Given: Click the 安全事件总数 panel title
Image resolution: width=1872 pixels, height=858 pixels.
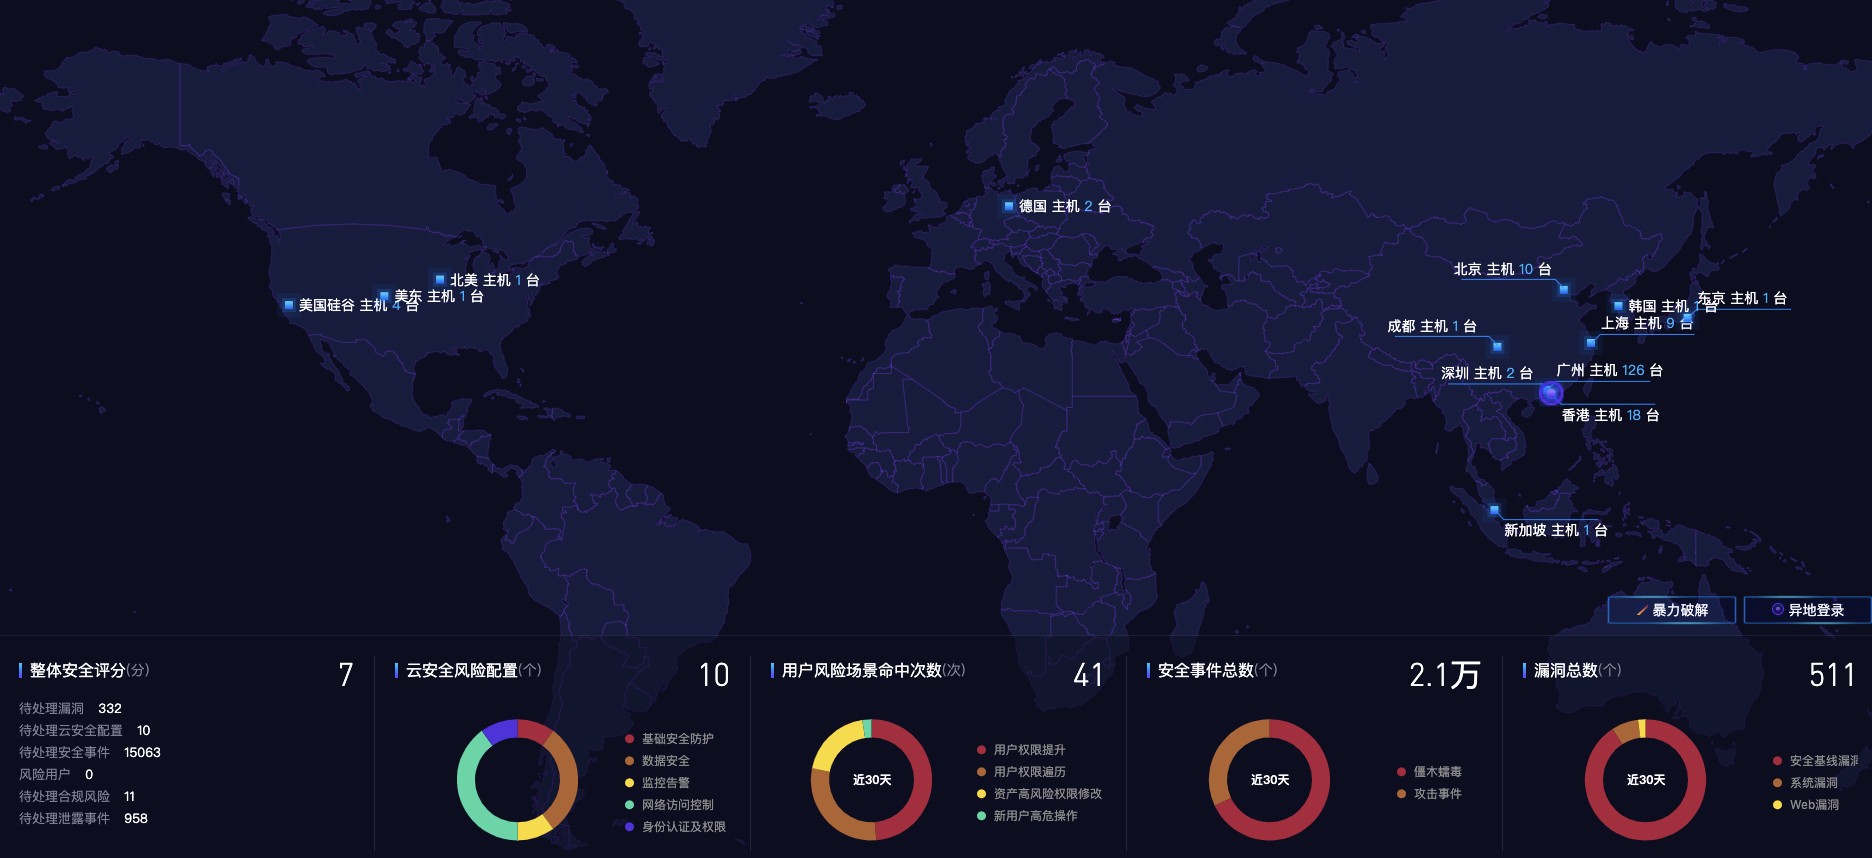Looking at the screenshot, I should pos(1218,670).
